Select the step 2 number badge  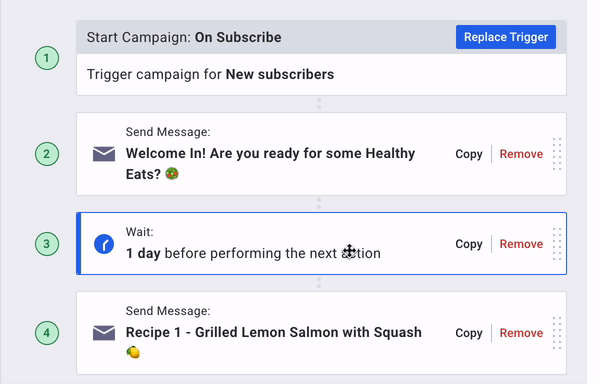(47, 154)
